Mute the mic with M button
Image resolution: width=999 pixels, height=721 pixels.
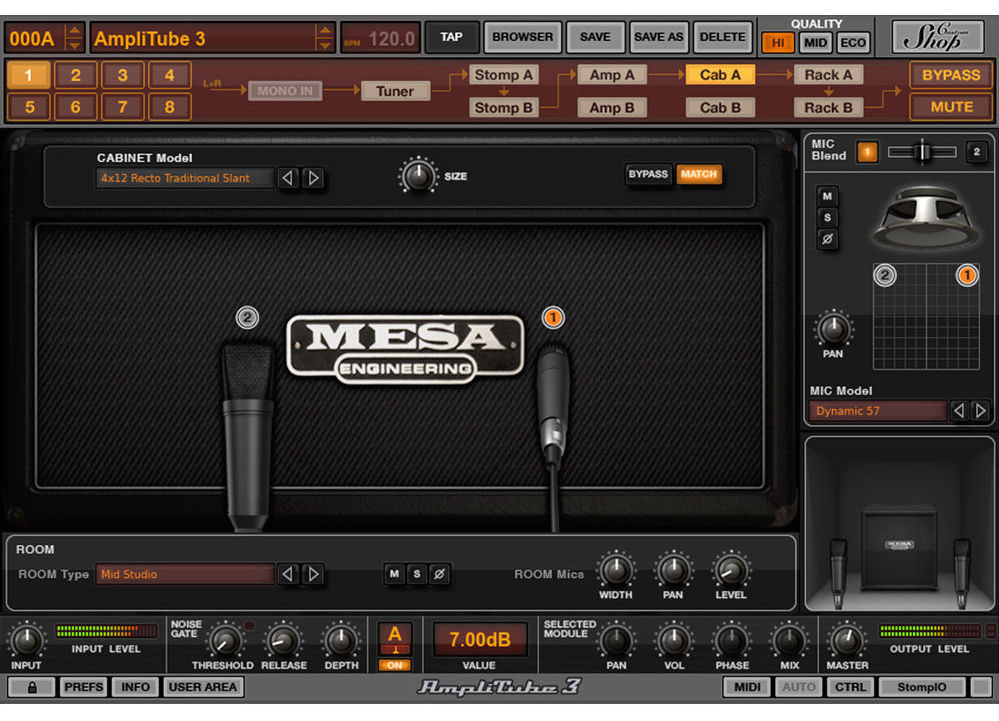coord(827,196)
